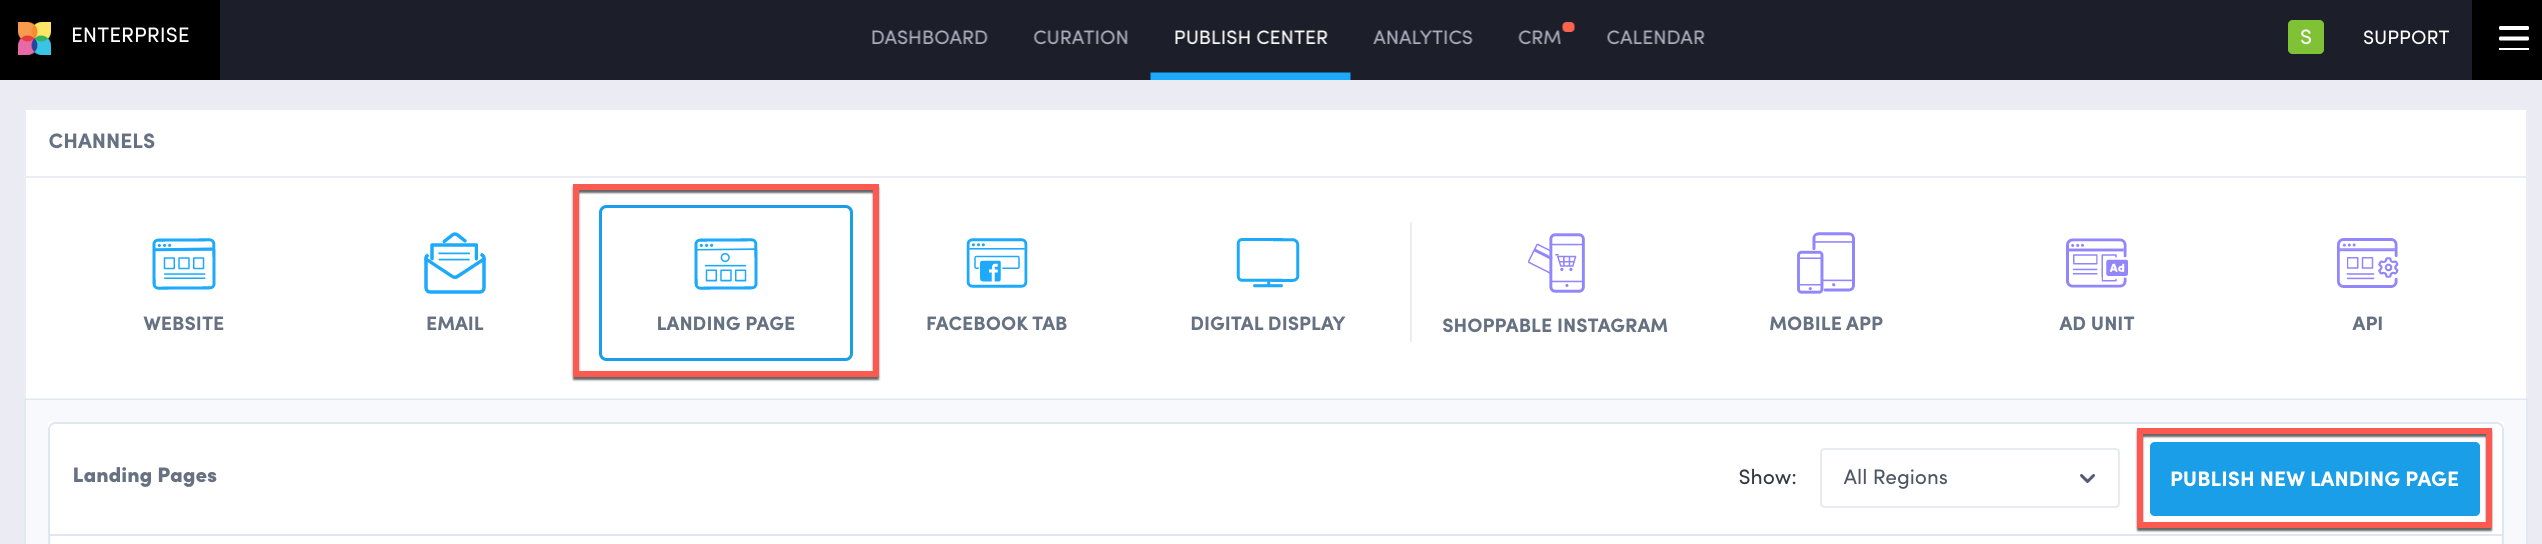Open the Analytics tab

point(1422,38)
